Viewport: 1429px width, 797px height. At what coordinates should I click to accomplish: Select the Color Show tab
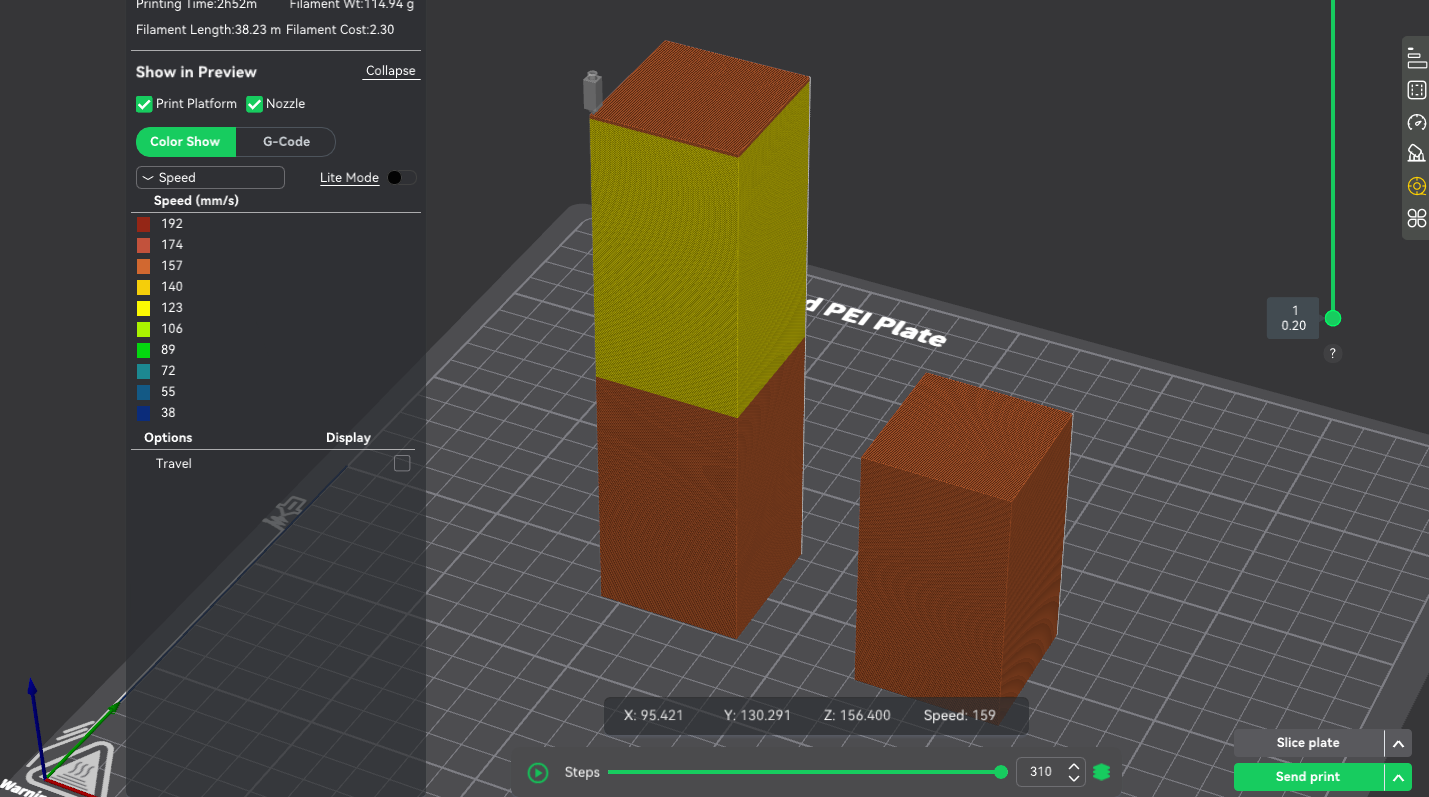point(185,142)
